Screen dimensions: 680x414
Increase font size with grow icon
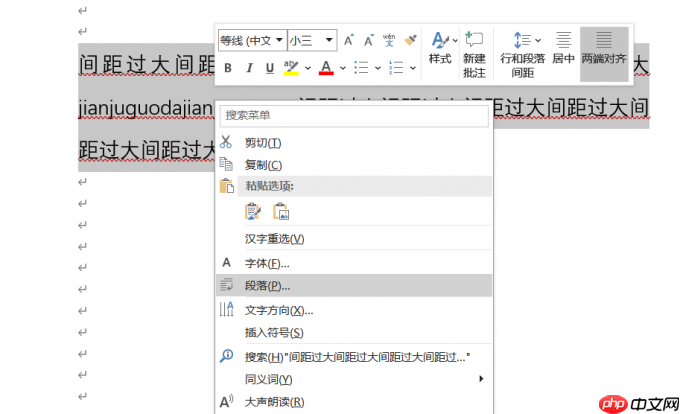click(x=349, y=40)
